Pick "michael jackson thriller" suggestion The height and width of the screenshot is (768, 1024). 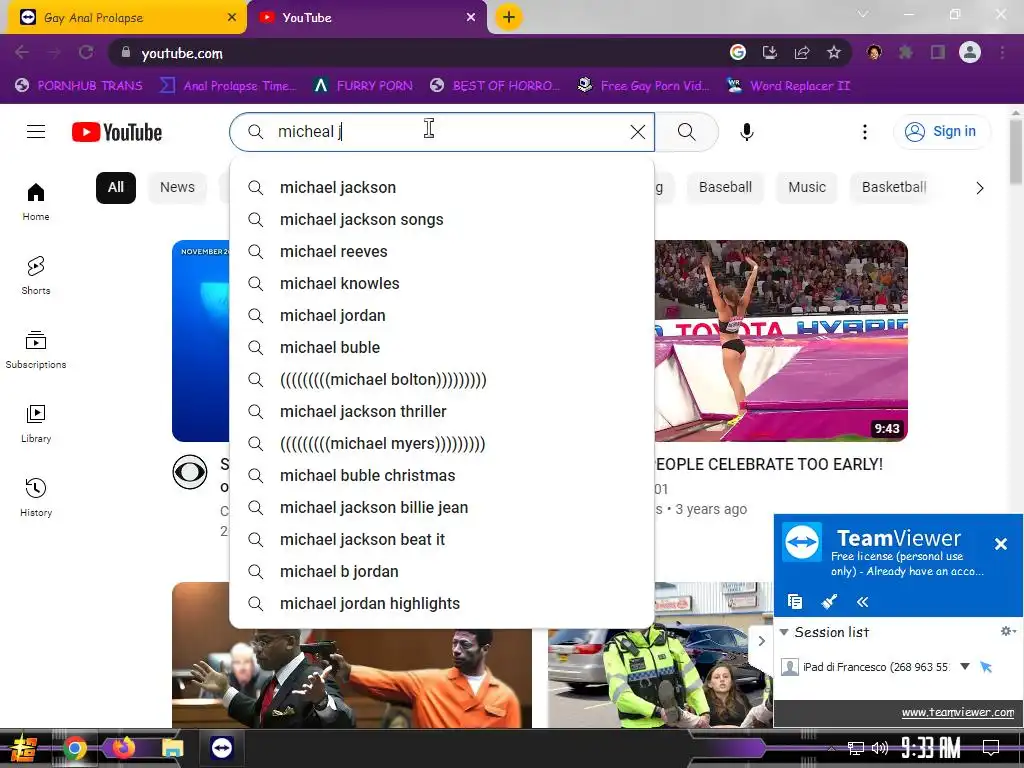click(442, 411)
